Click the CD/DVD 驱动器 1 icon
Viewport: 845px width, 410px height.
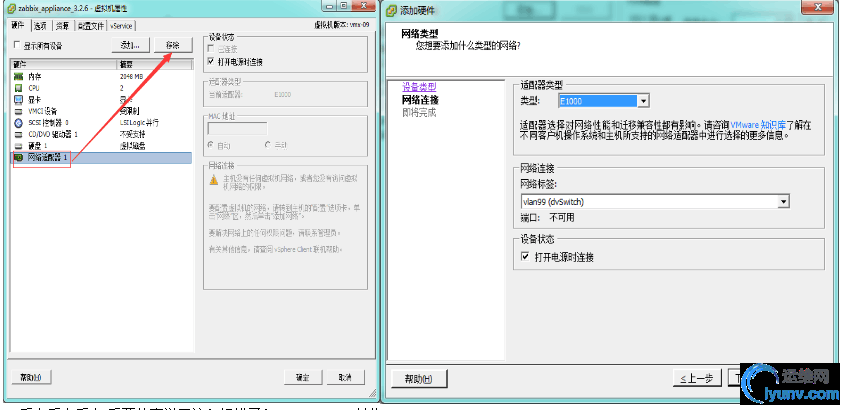coord(19,134)
